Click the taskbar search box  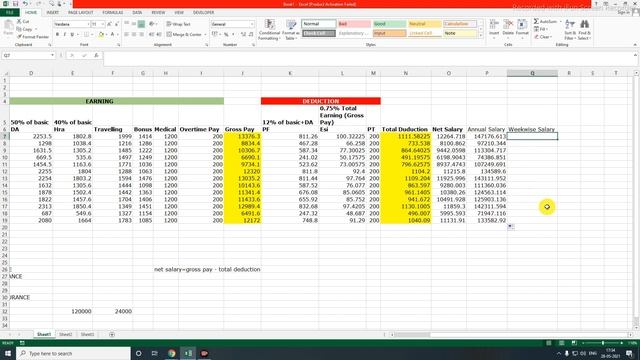tap(73, 353)
